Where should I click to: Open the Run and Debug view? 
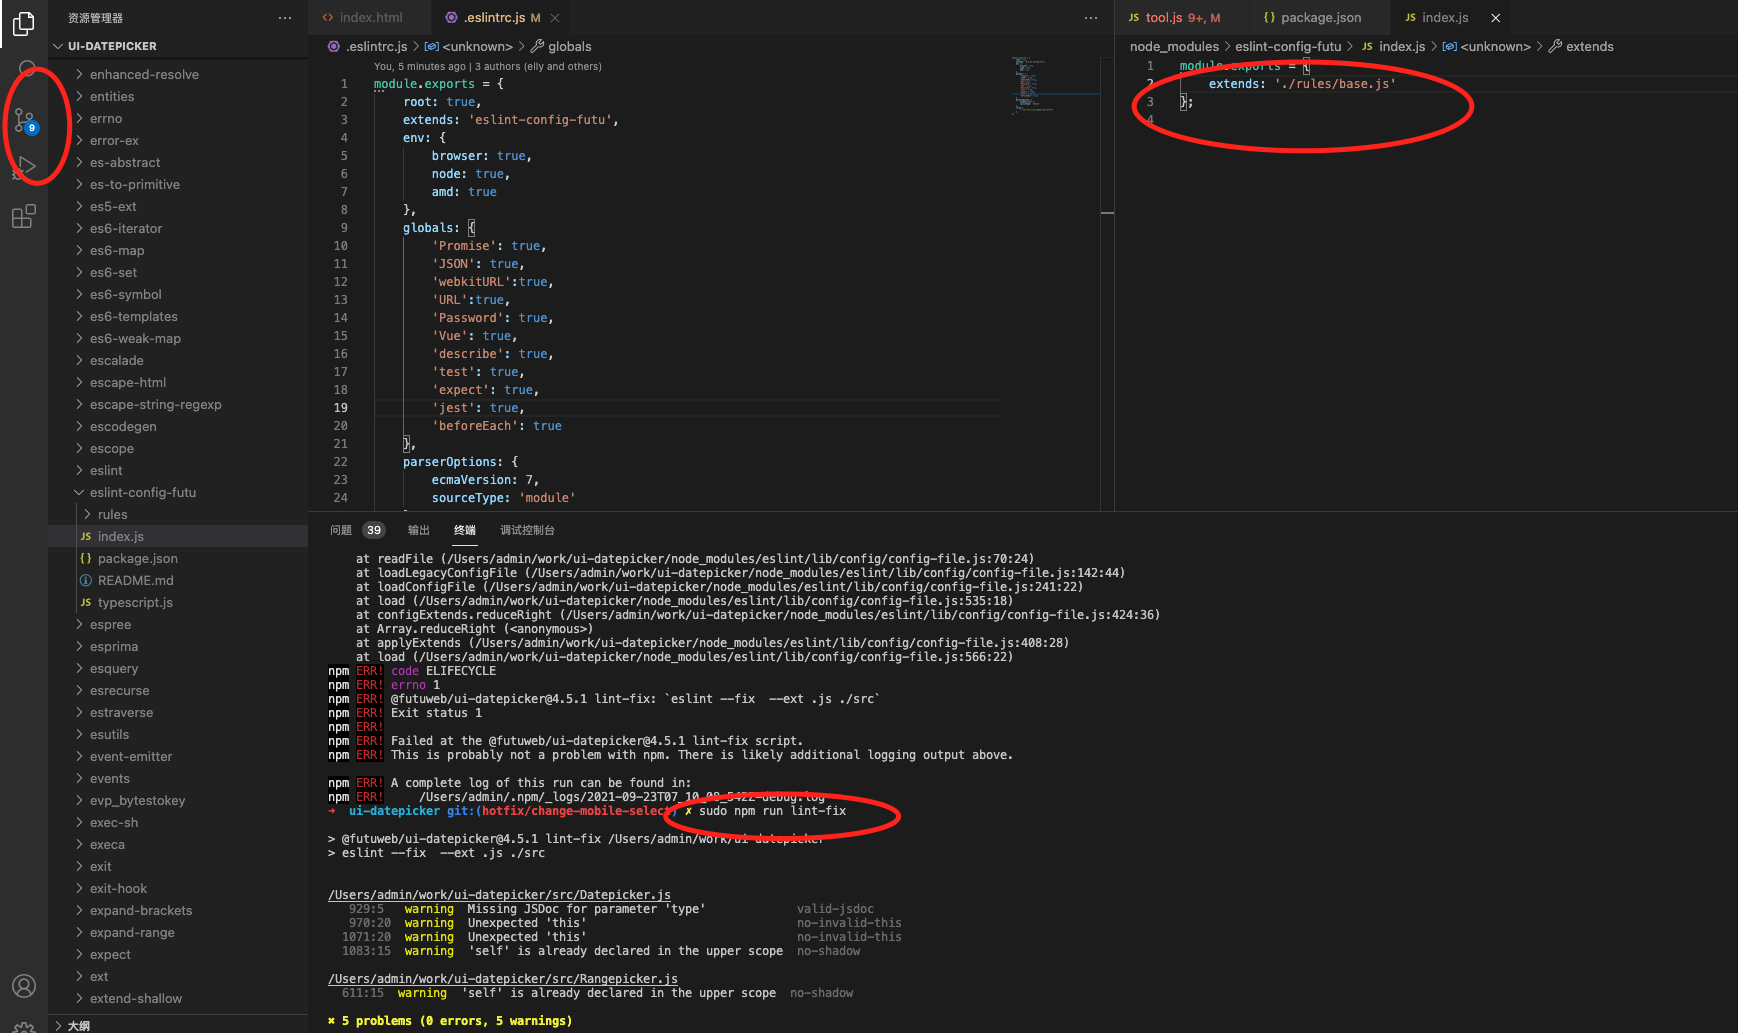pos(24,167)
